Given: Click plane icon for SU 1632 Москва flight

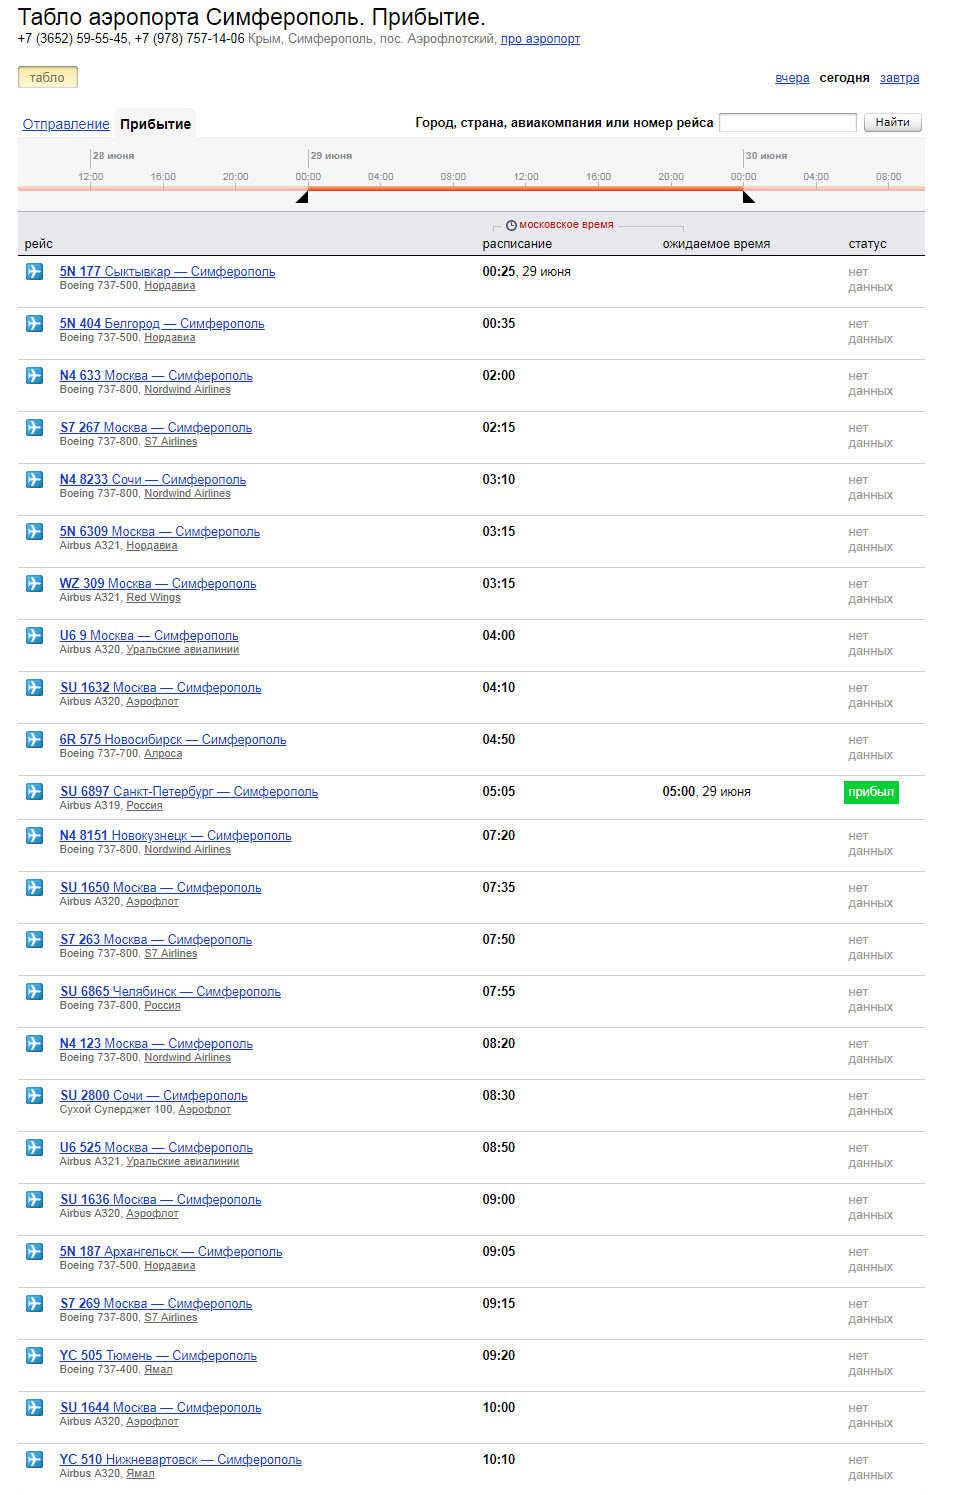Looking at the screenshot, I should [x=35, y=687].
